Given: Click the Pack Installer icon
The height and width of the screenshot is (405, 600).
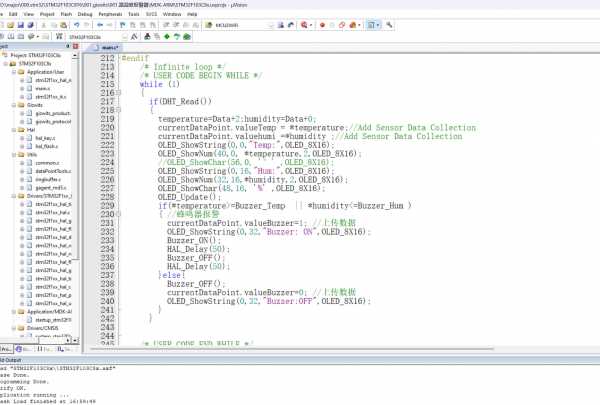Looking at the screenshot, I should [187, 37].
